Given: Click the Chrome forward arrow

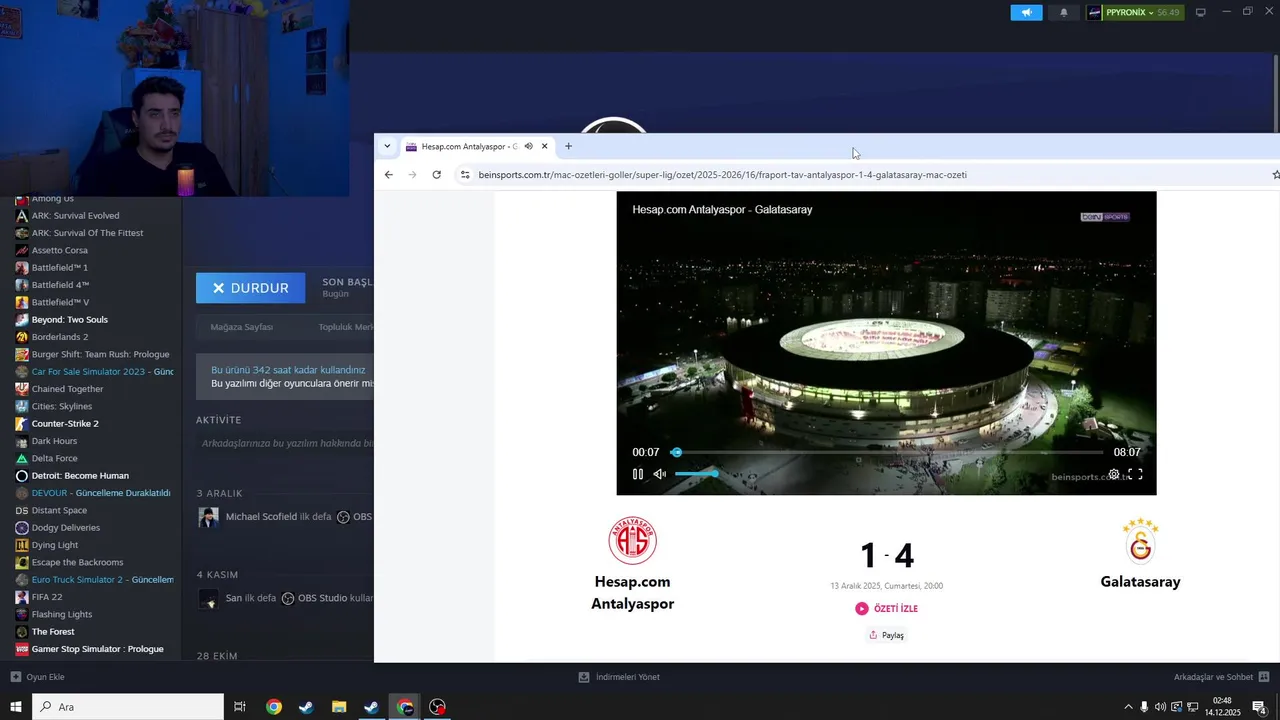Looking at the screenshot, I should point(412,174).
